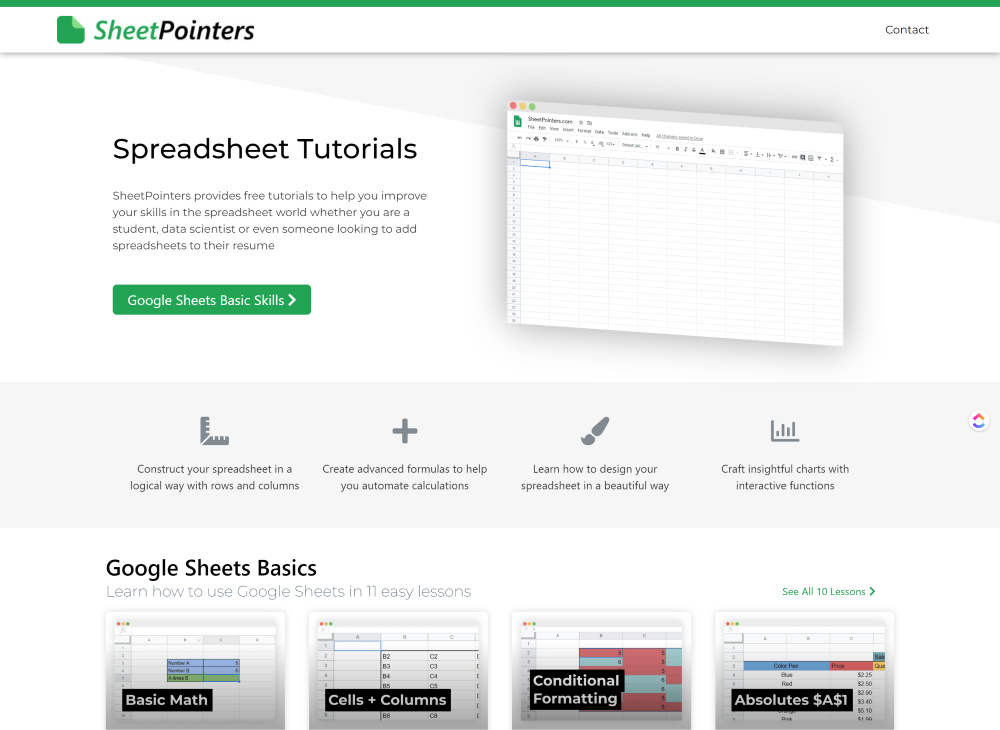Image resolution: width=1000 pixels, height=730 pixels.
Task: Open the Contact page
Action: (906, 30)
